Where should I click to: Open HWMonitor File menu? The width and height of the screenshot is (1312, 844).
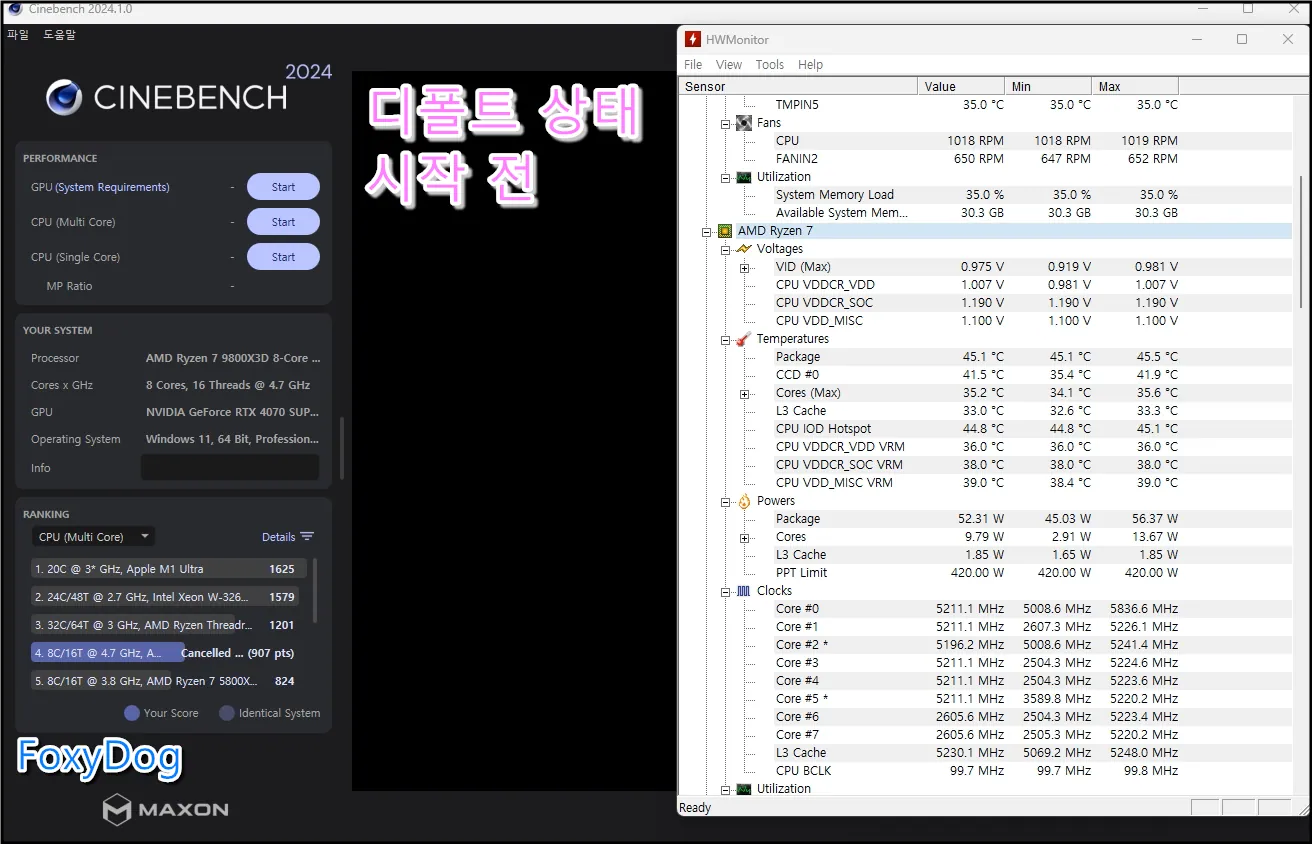[693, 65]
